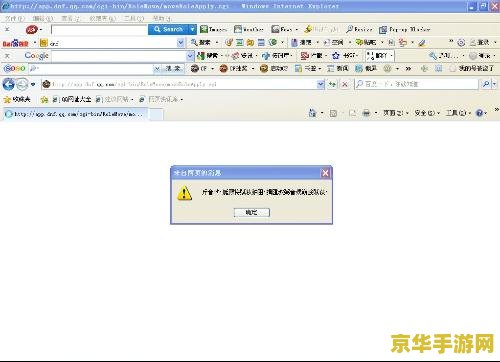This screenshot has height=362, width=500.
Task: Click the add-to-favorites star icon
Action: point(44,99)
